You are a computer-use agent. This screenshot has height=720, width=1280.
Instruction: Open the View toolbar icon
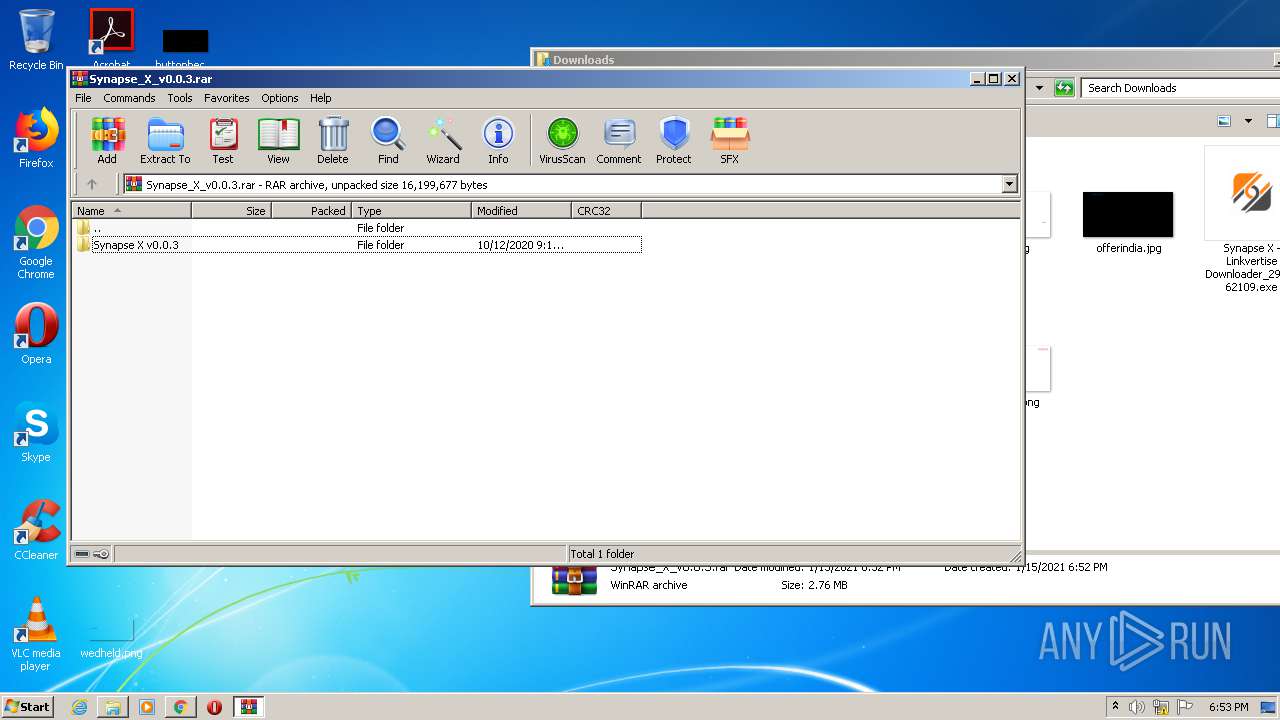point(278,141)
